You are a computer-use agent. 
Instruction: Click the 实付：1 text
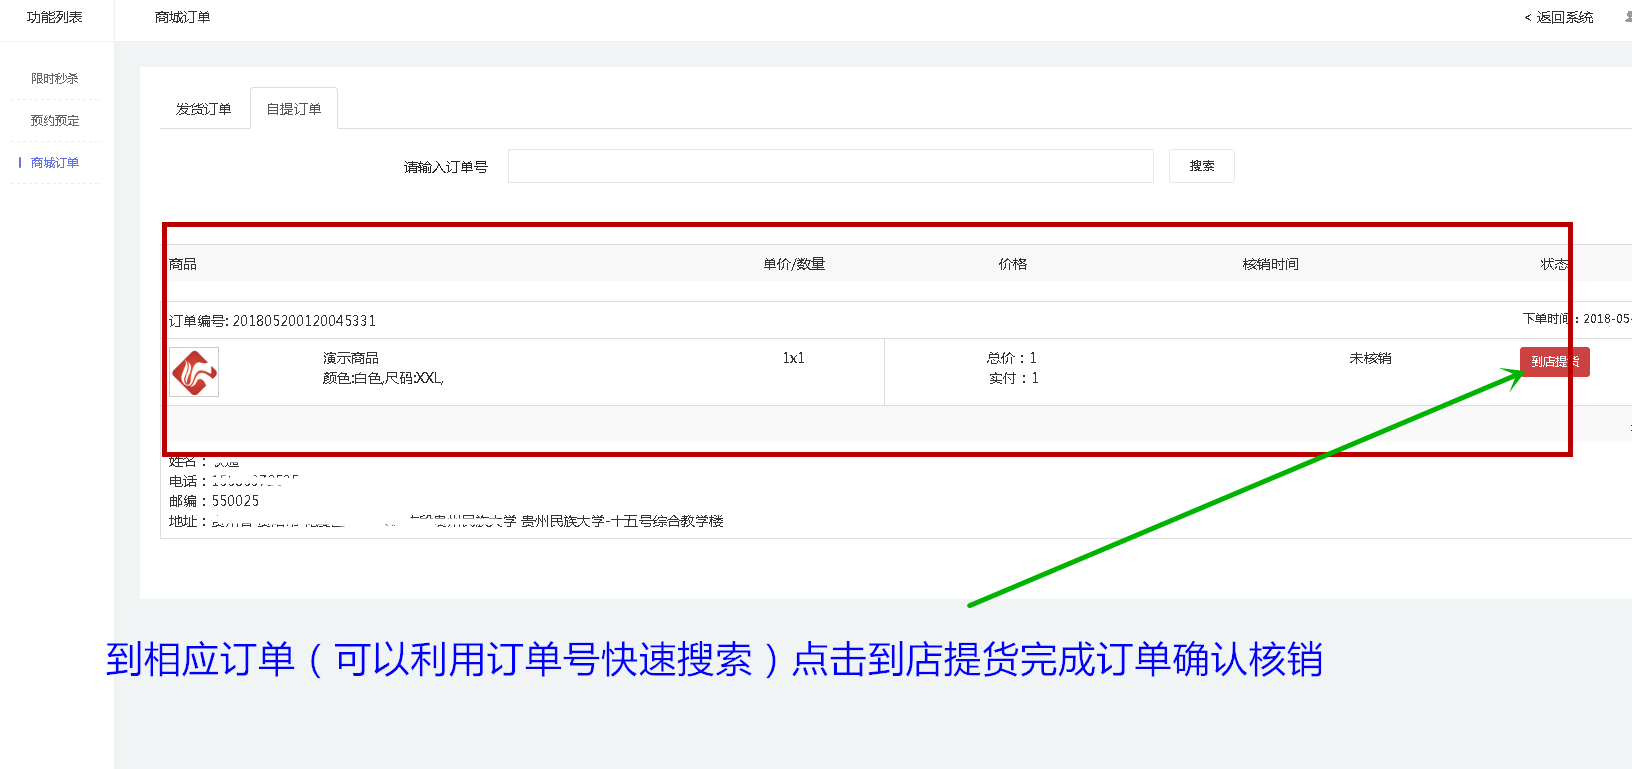pyautogui.click(x=1014, y=378)
